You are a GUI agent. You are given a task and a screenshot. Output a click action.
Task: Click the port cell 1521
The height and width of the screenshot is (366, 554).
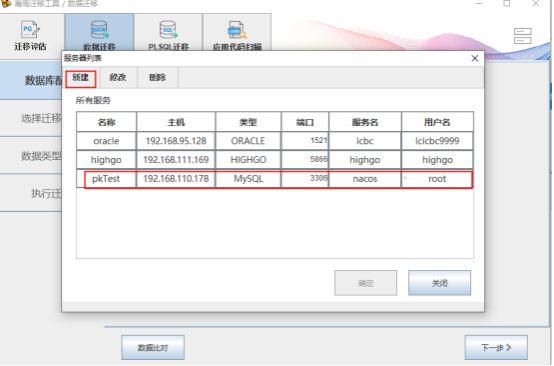point(305,141)
